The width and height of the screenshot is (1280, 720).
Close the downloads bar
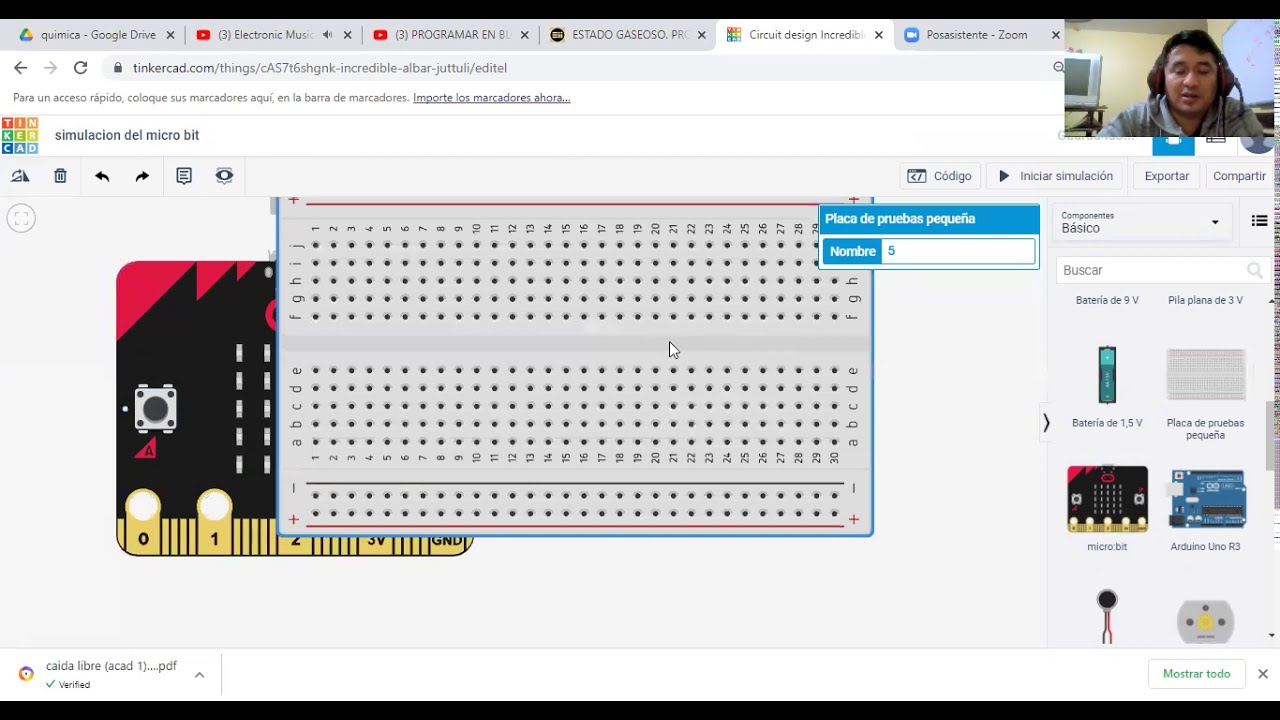(1263, 674)
